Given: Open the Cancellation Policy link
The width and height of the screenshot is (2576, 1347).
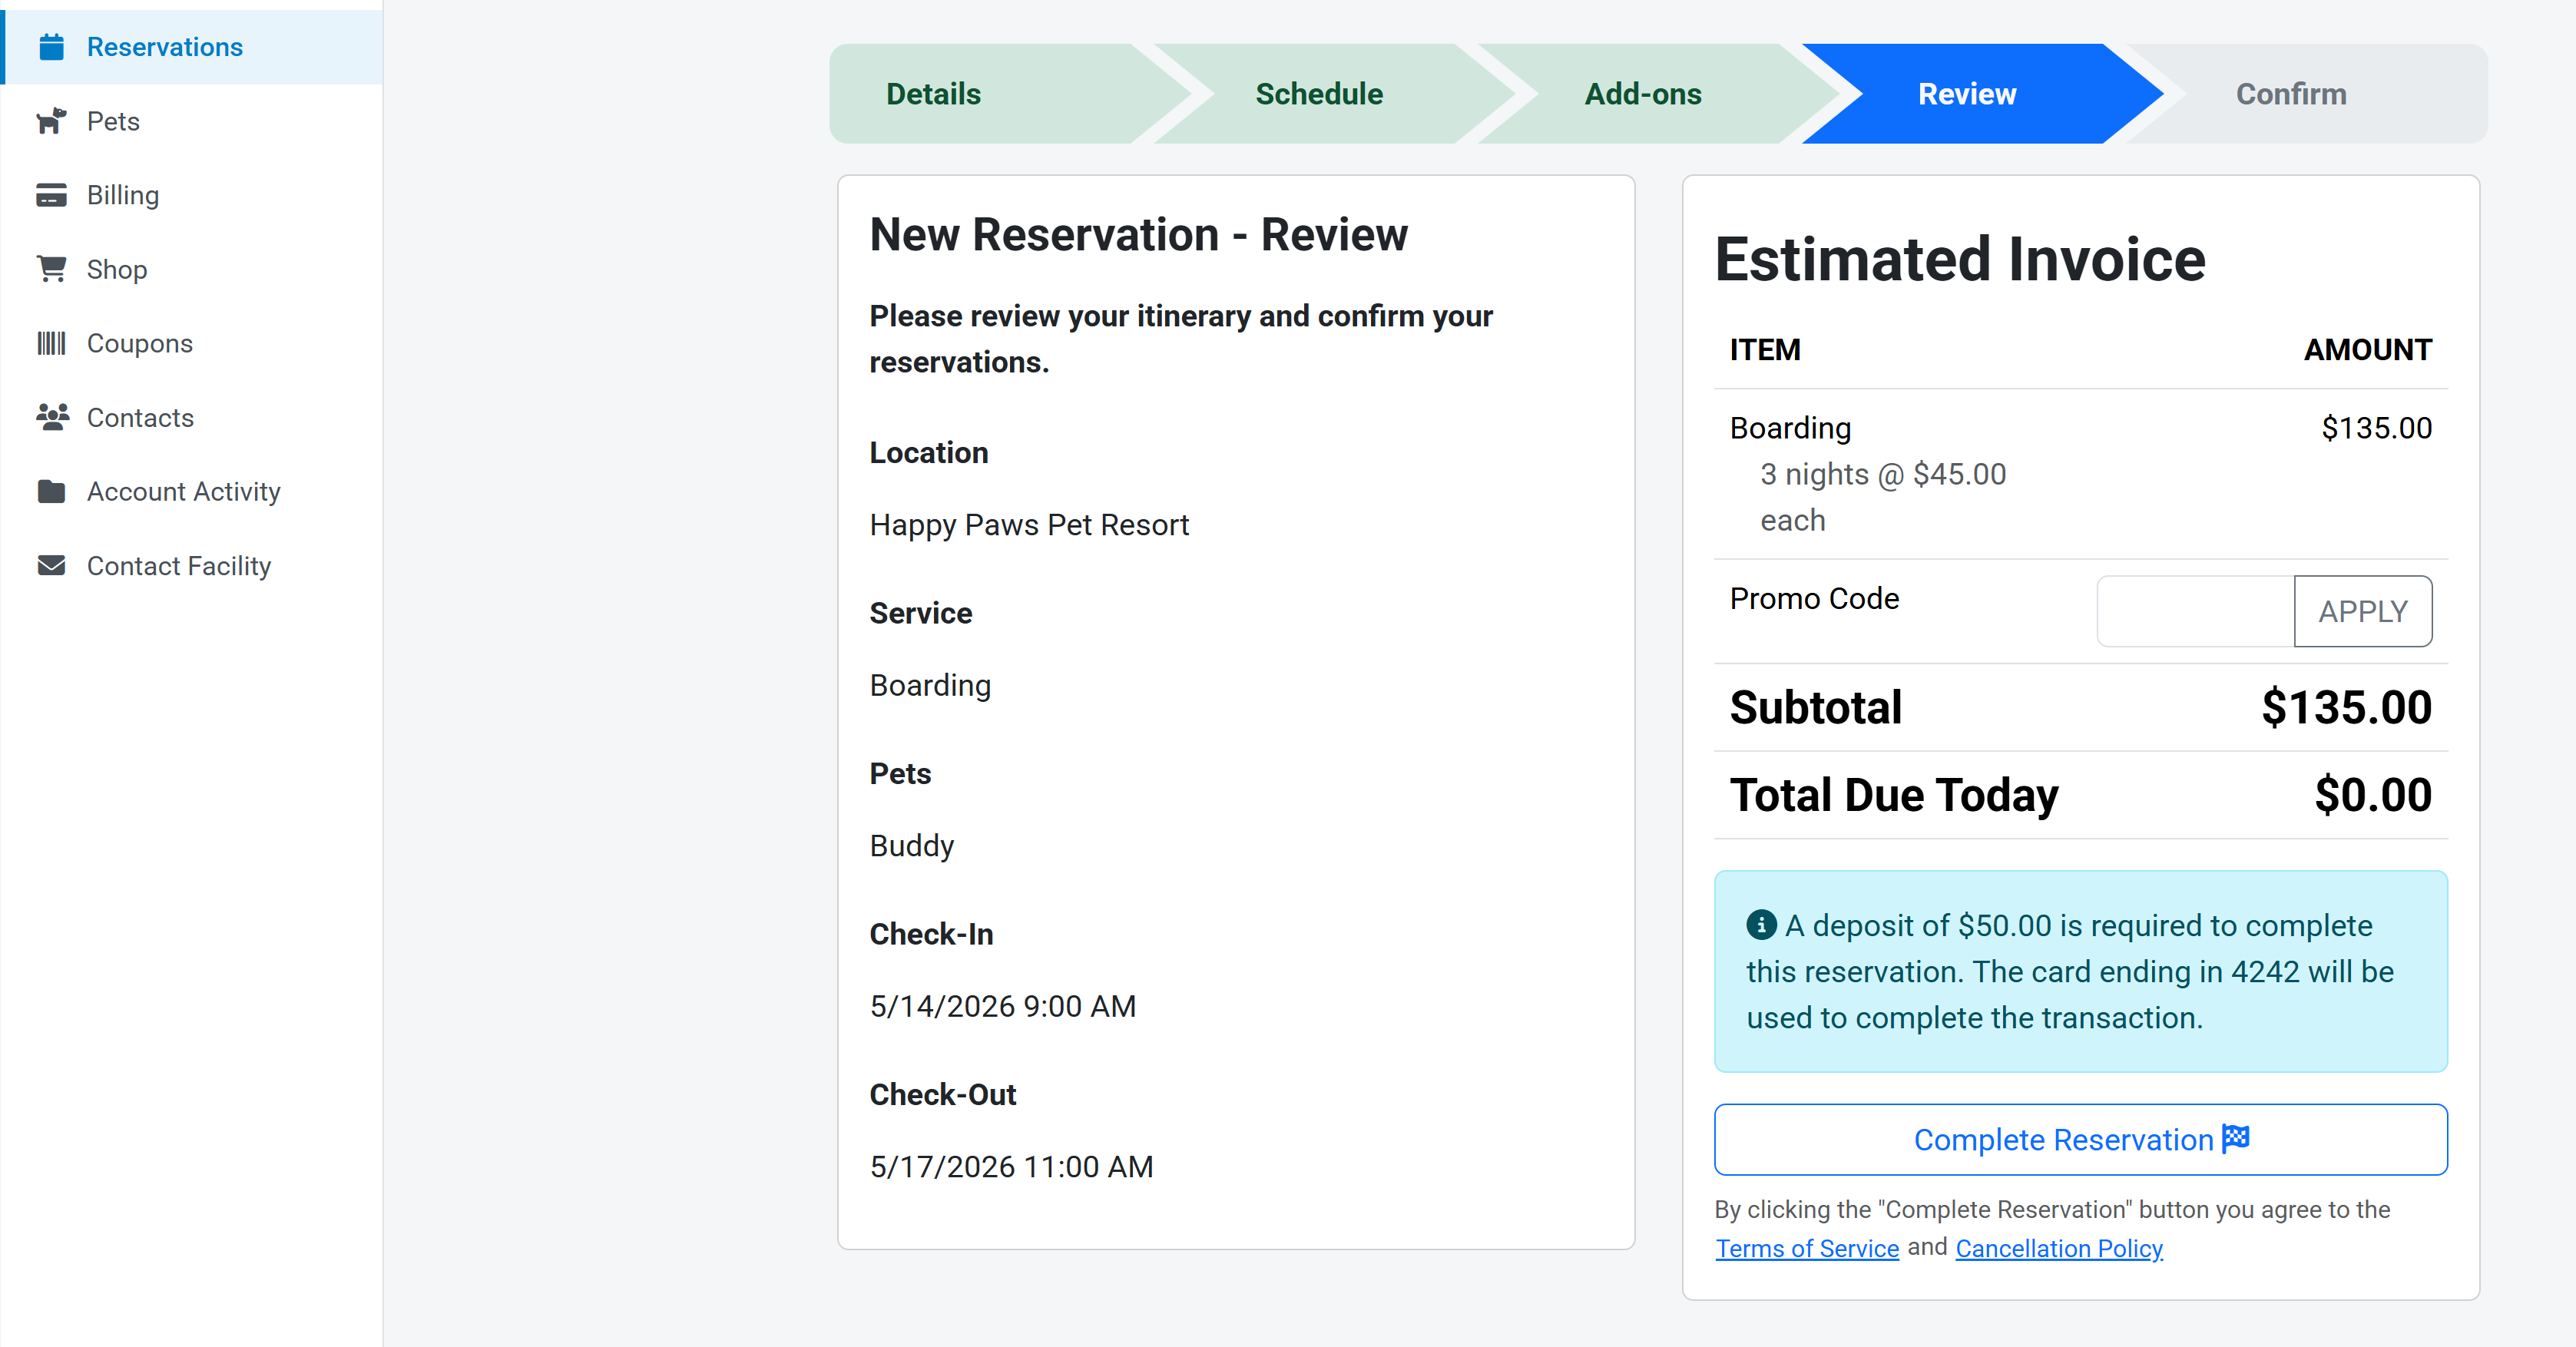Looking at the screenshot, I should (x=2059, y=1248).
